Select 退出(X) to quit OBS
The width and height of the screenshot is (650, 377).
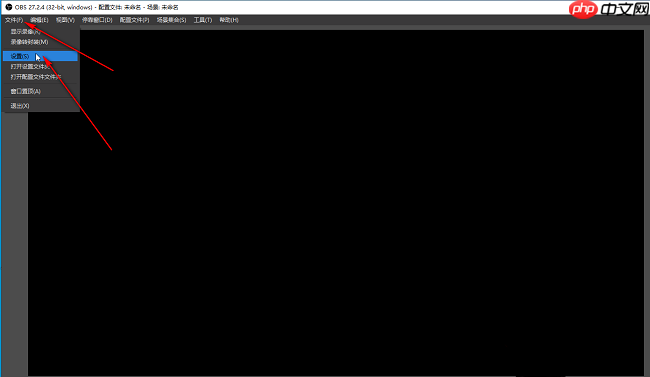pos(40,106)
